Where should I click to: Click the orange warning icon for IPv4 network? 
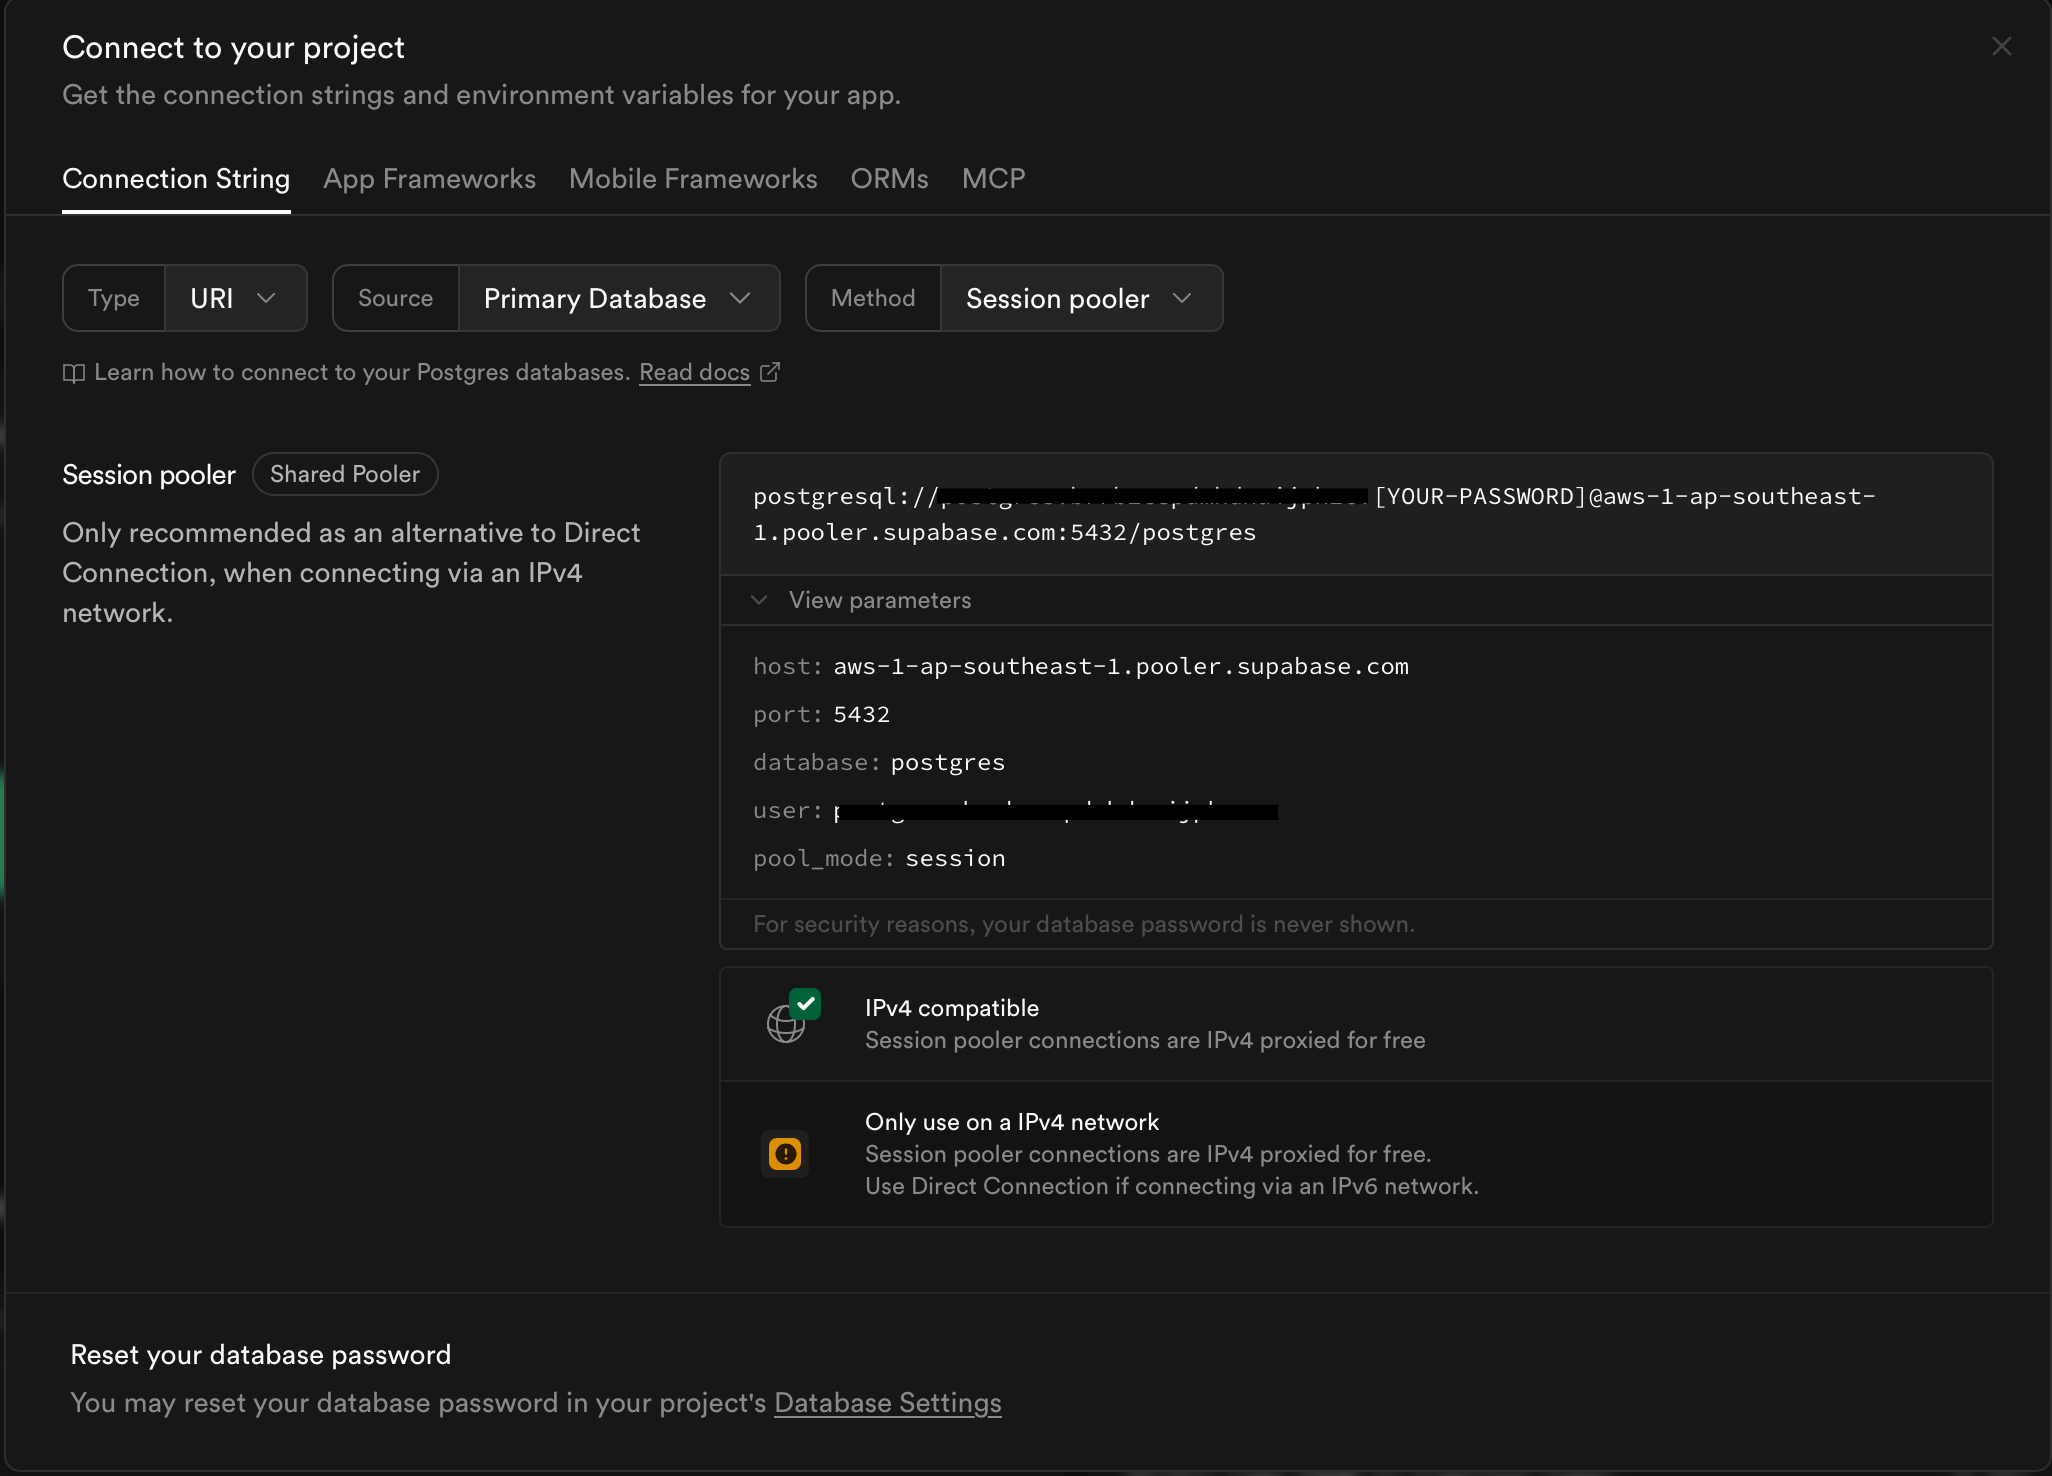pos(785,1154)
